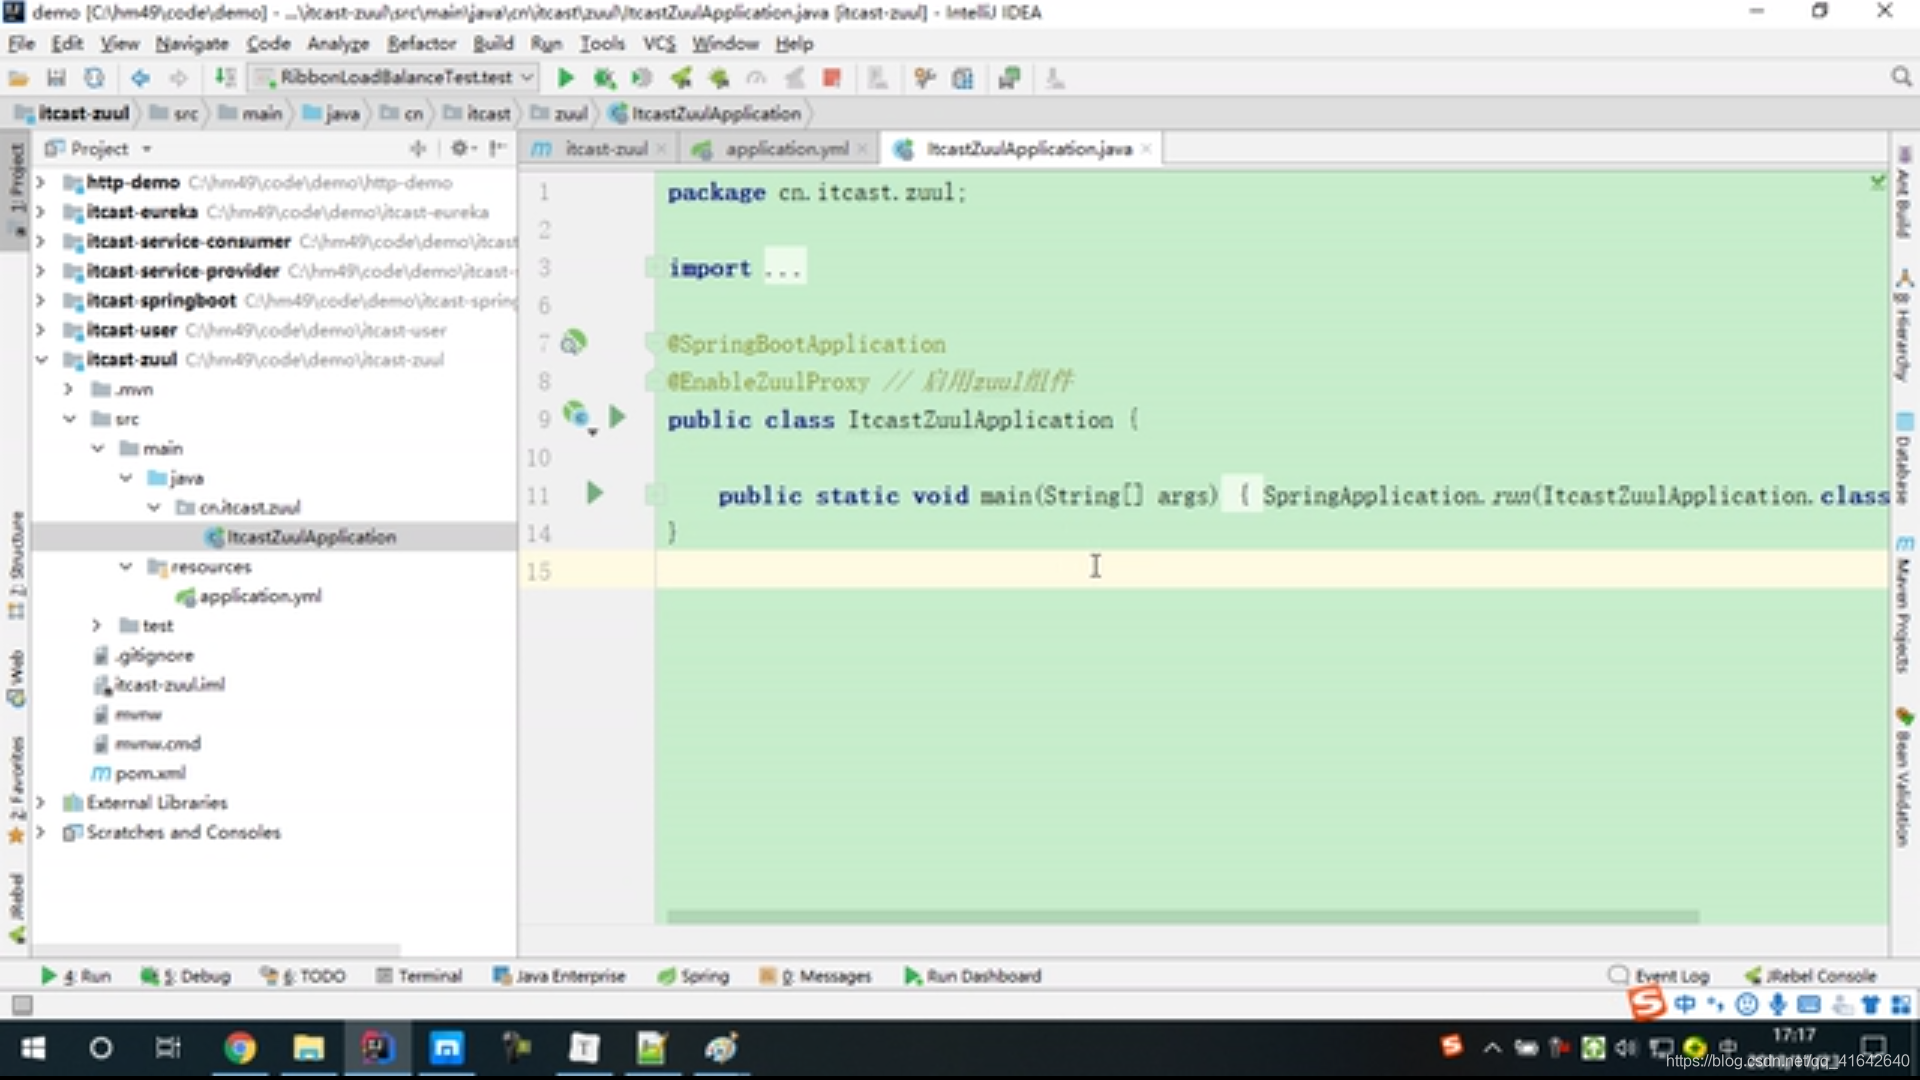This screenshot has width=1920, height=1080.
Task: Click the Sogou input method icon
Action: click(1646, 1001)
